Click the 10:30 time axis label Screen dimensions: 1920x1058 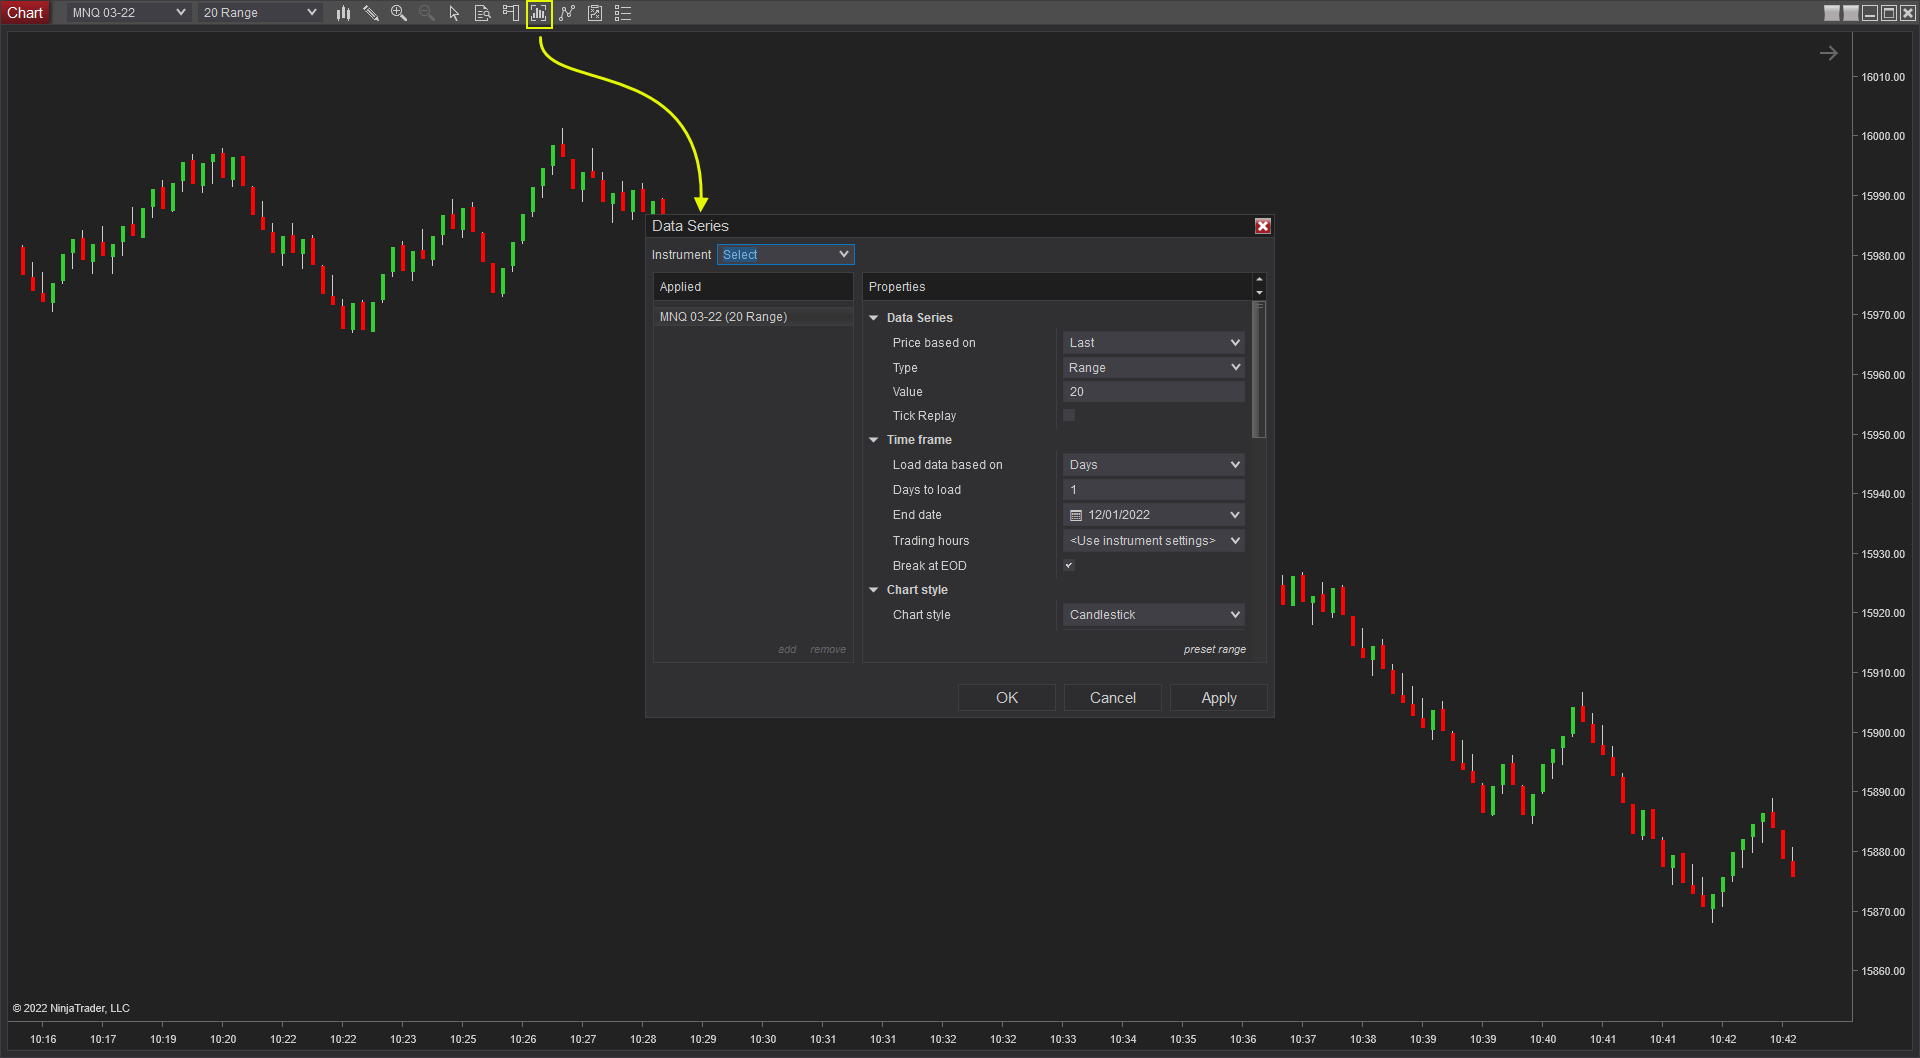(763, 1039)
